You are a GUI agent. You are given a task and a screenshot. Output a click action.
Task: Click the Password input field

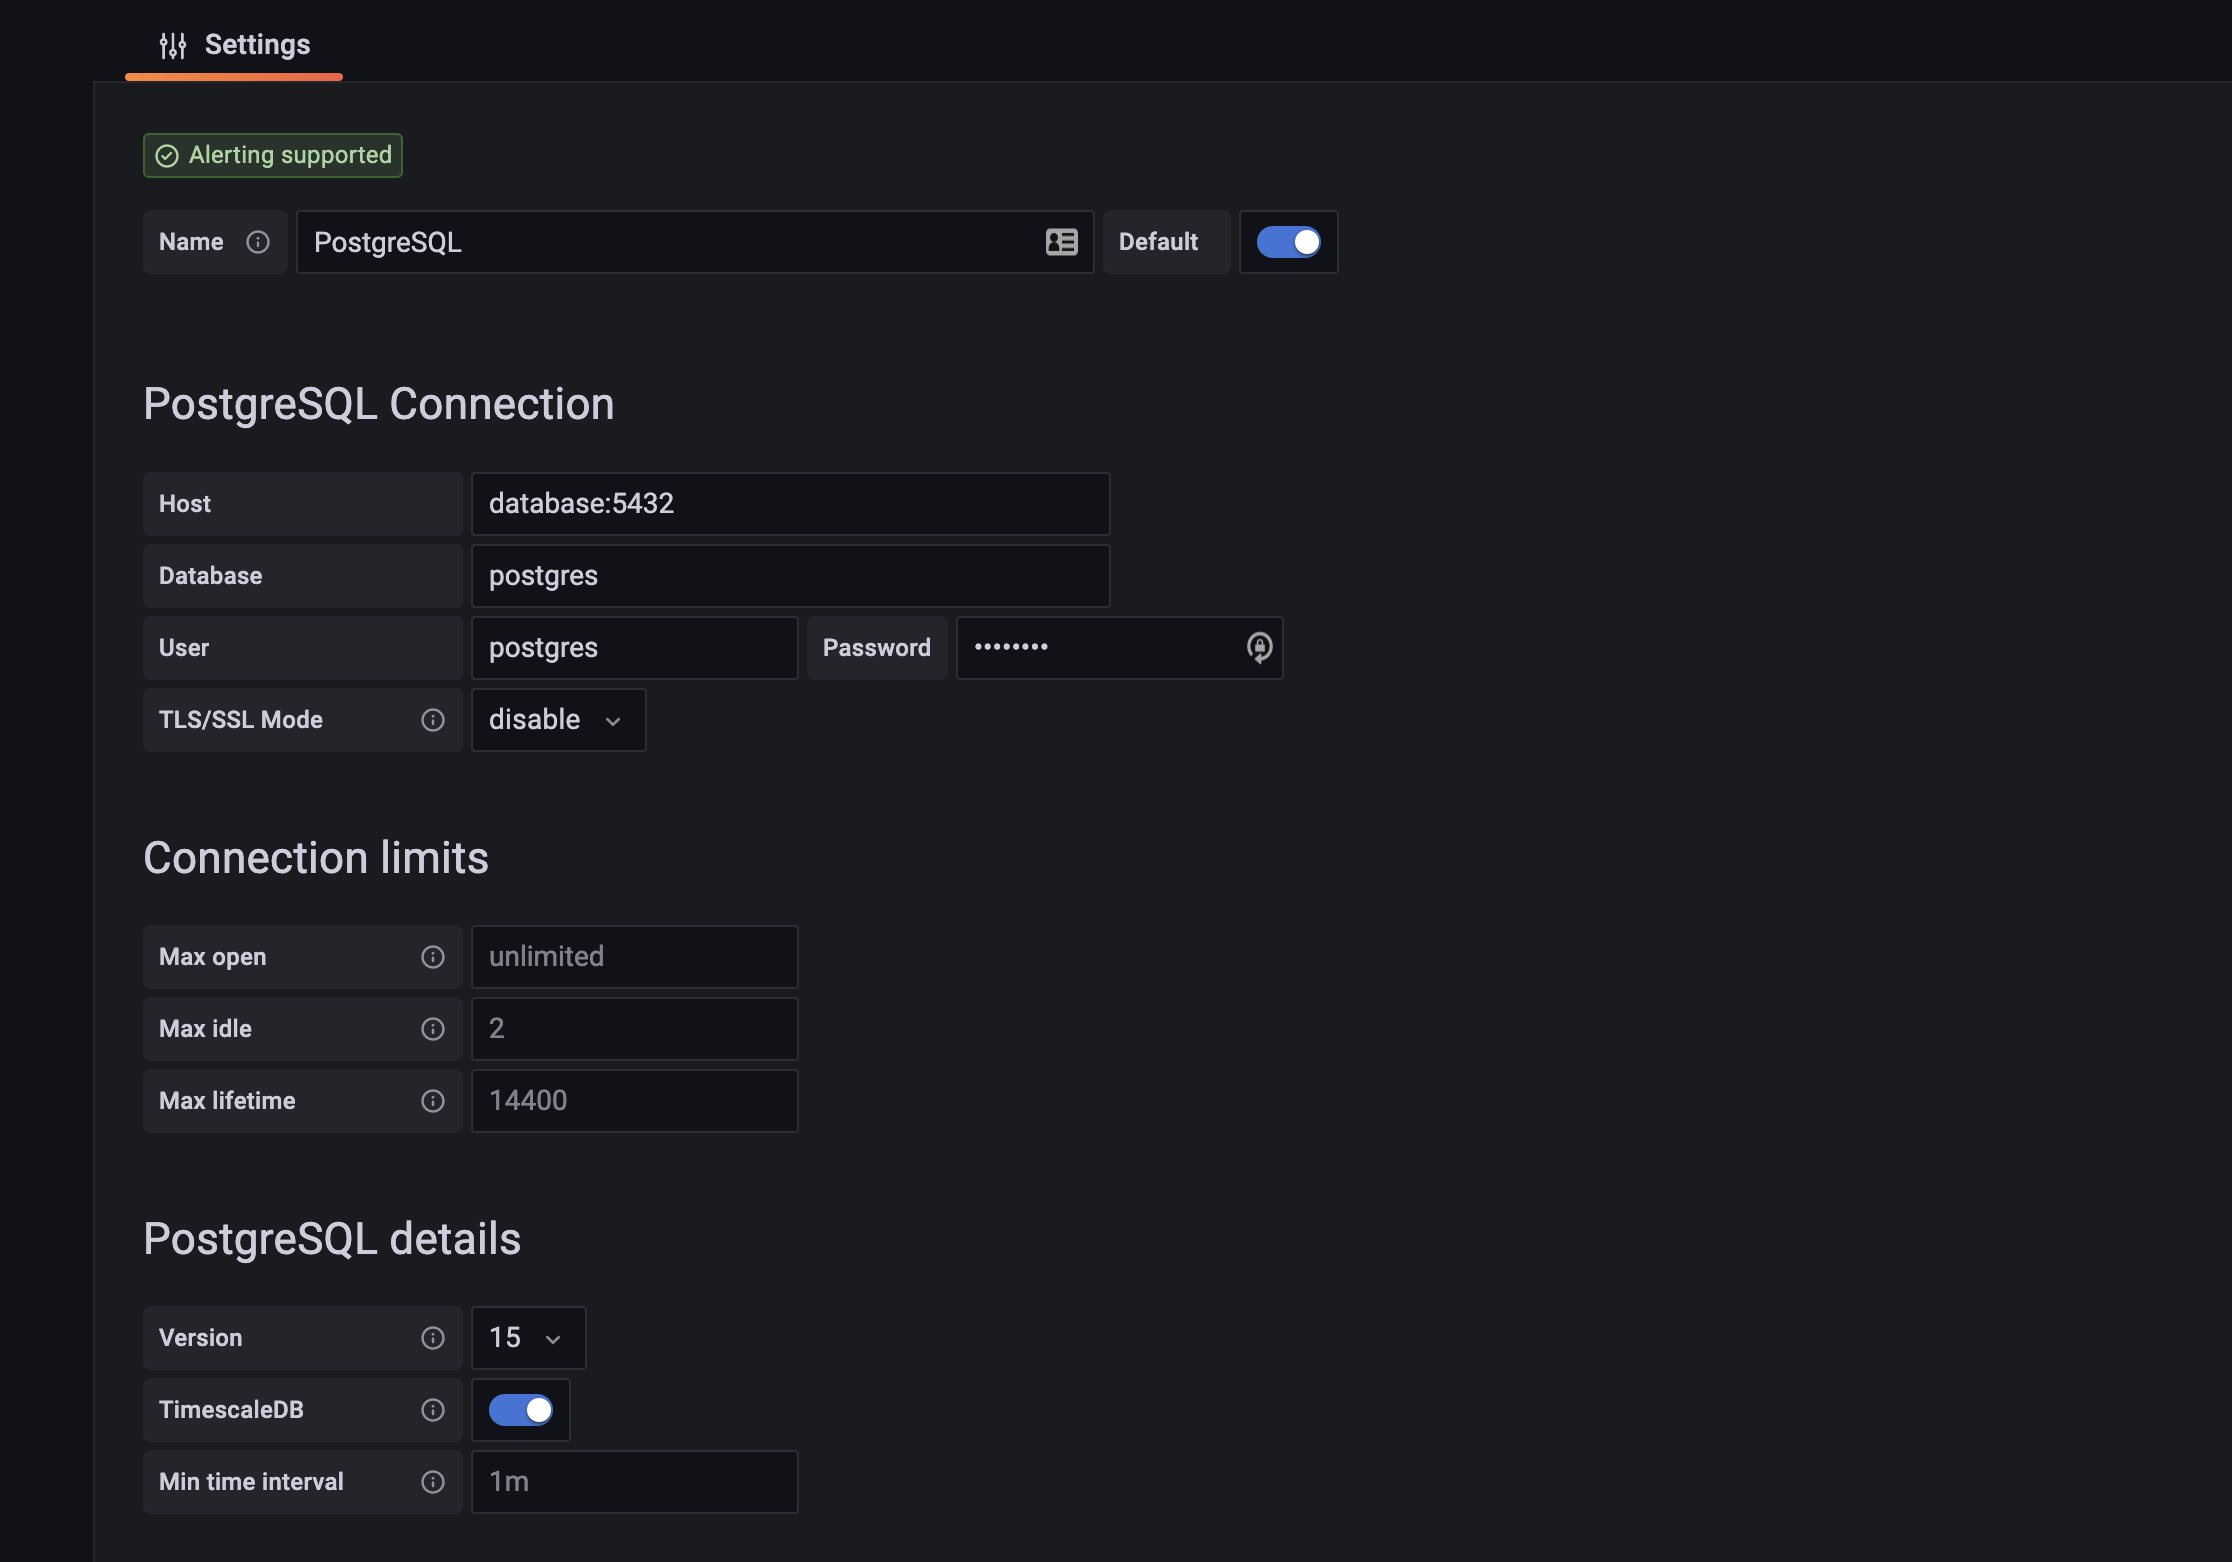coord(1100,648)
